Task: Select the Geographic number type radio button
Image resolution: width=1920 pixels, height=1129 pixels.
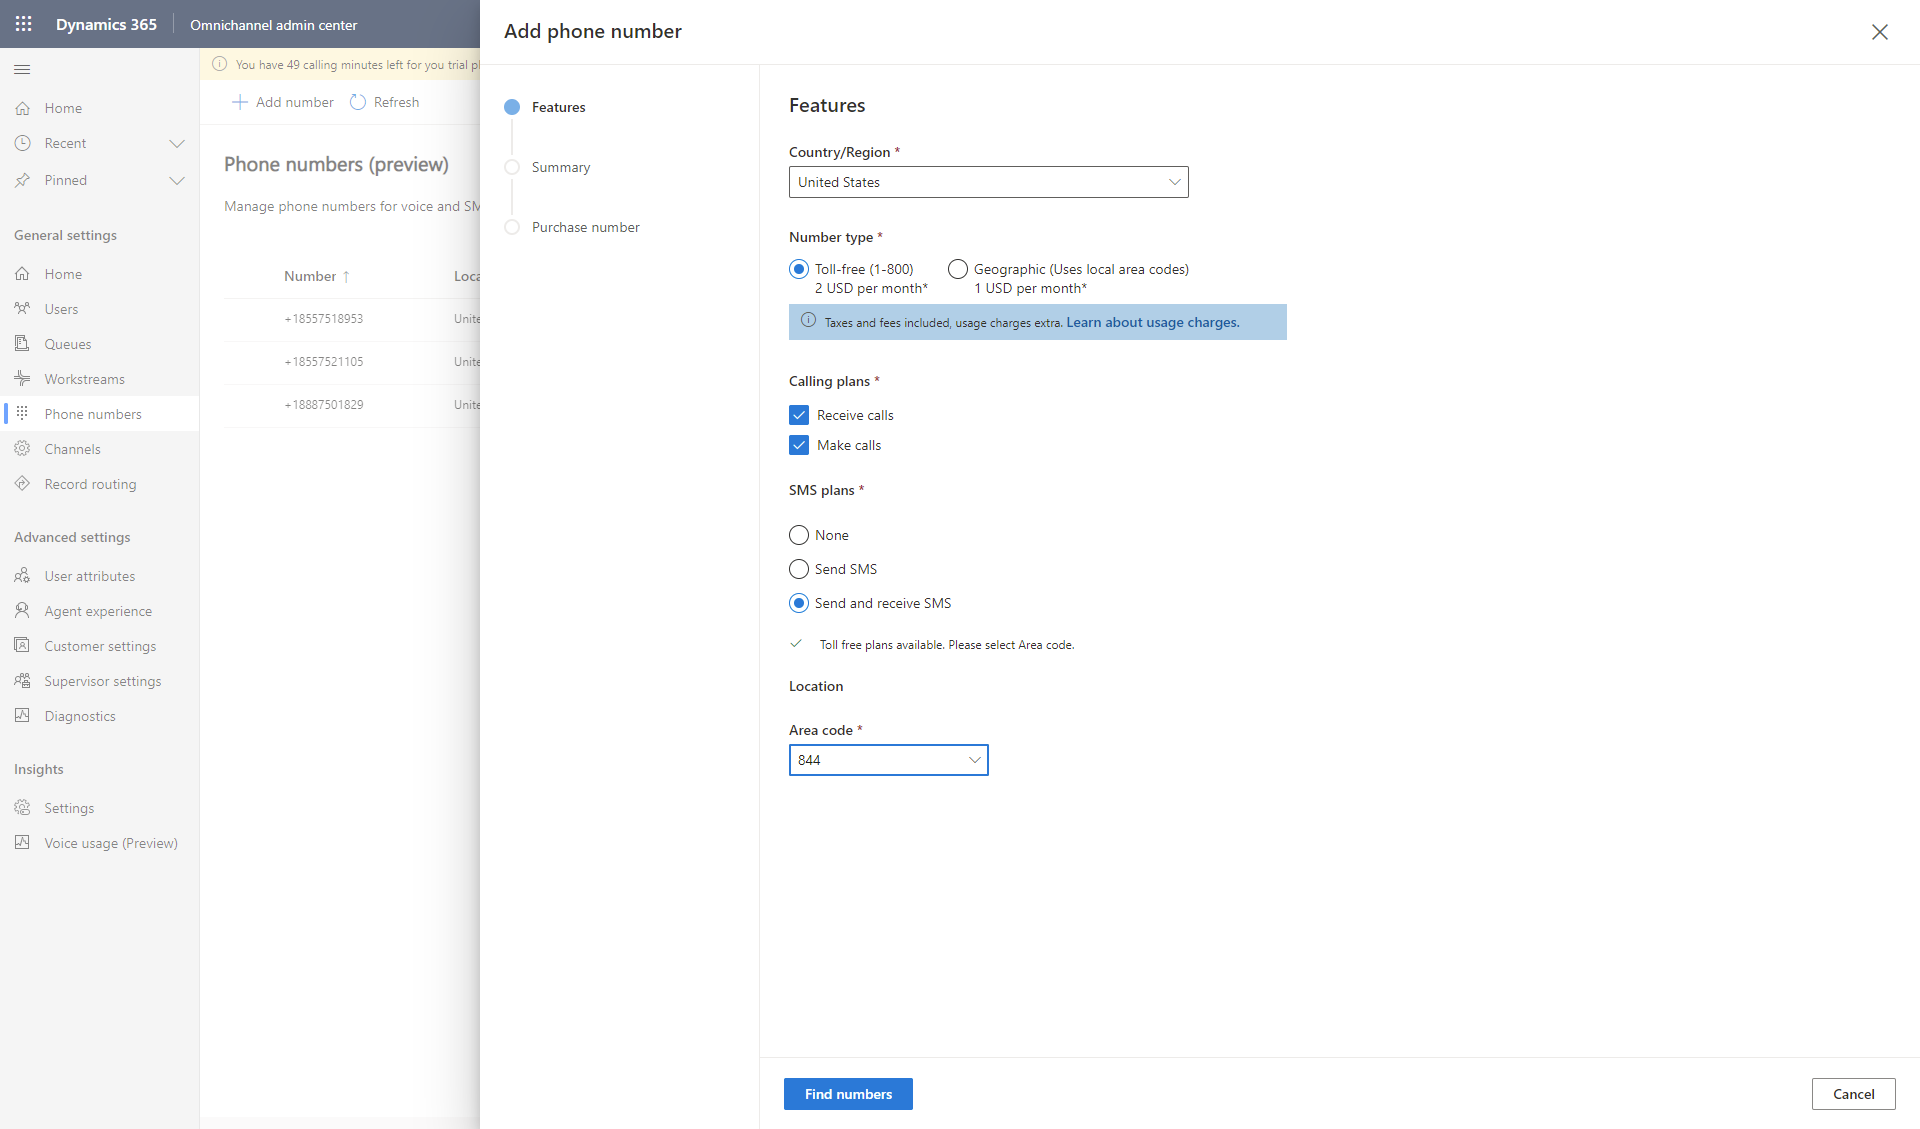Action: (957, 269)
